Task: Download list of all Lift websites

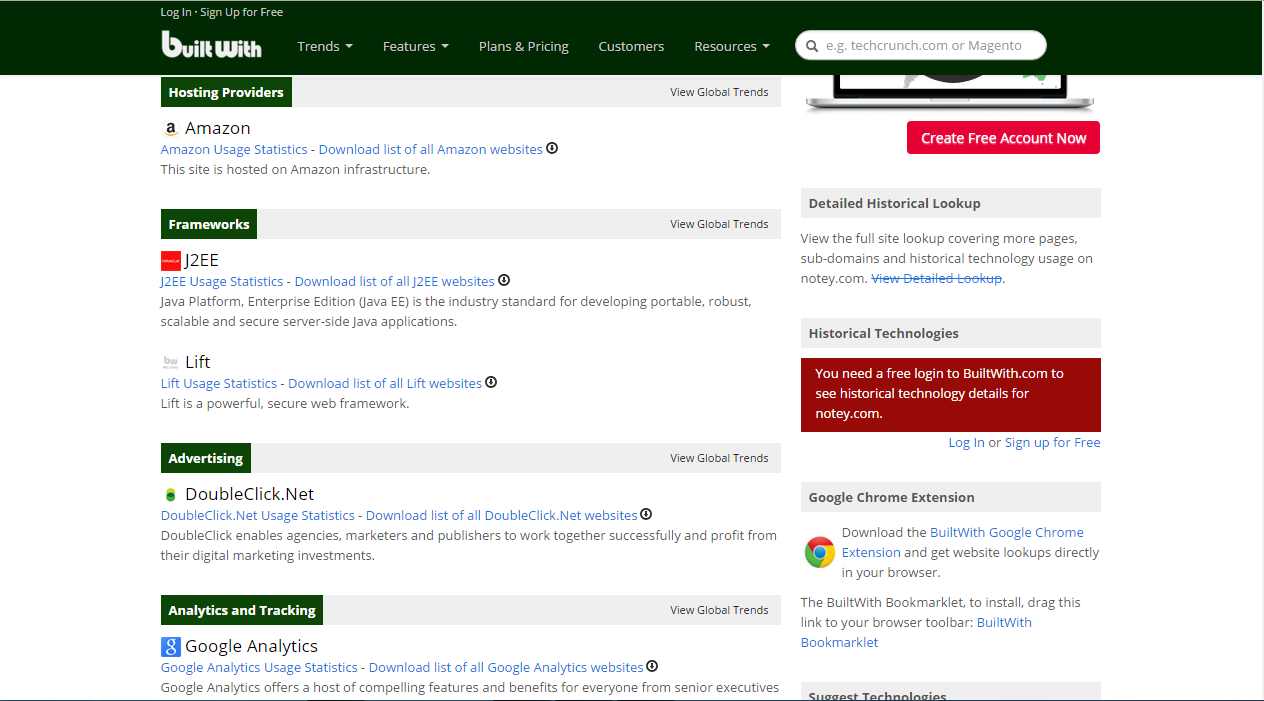Action: [385, 383]
